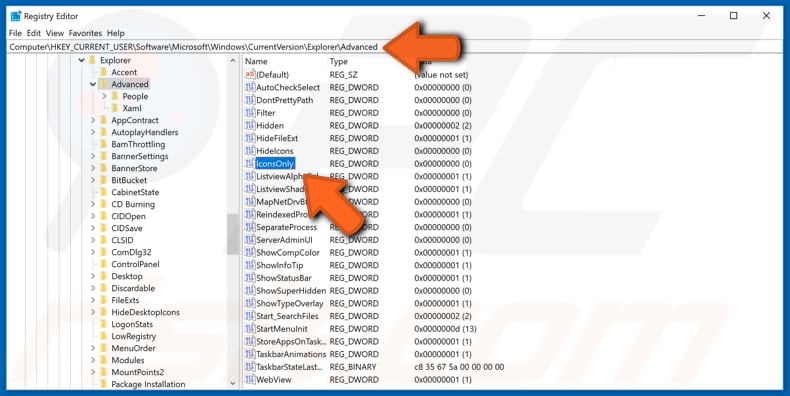Click the ServerAdminUI DWORD icon
This screenshot has width=790, height=396.
point(250,240)
